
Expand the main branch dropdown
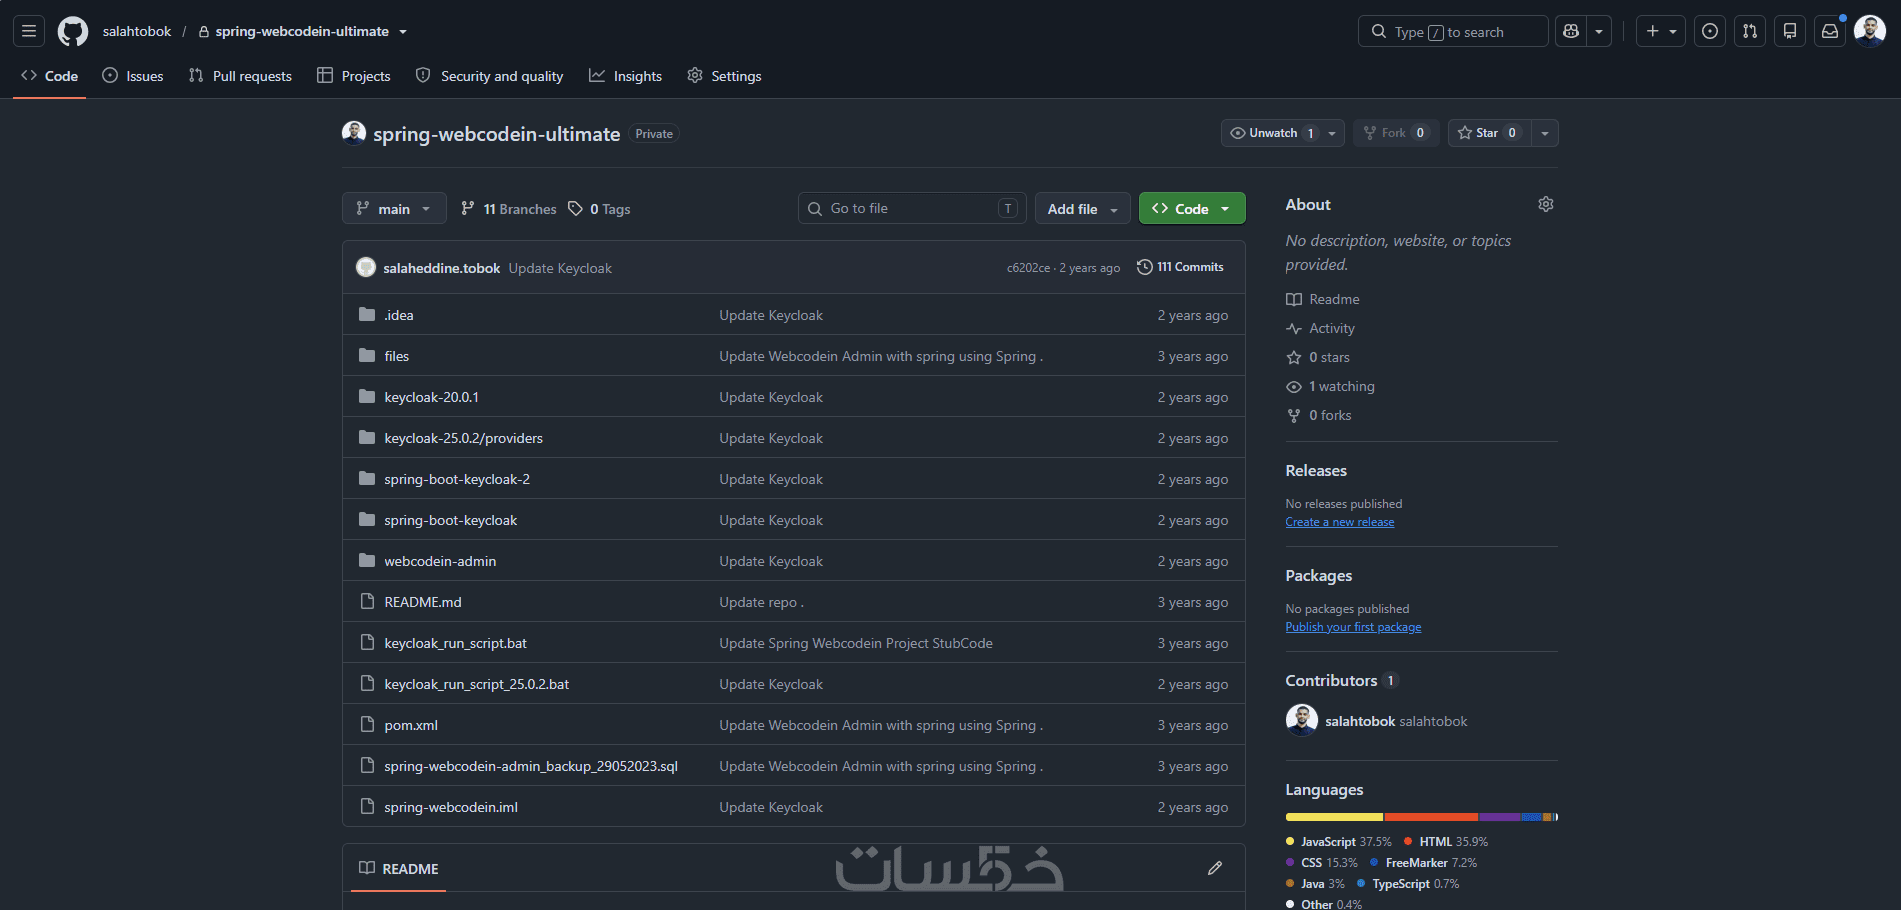[x=394, y=208]
